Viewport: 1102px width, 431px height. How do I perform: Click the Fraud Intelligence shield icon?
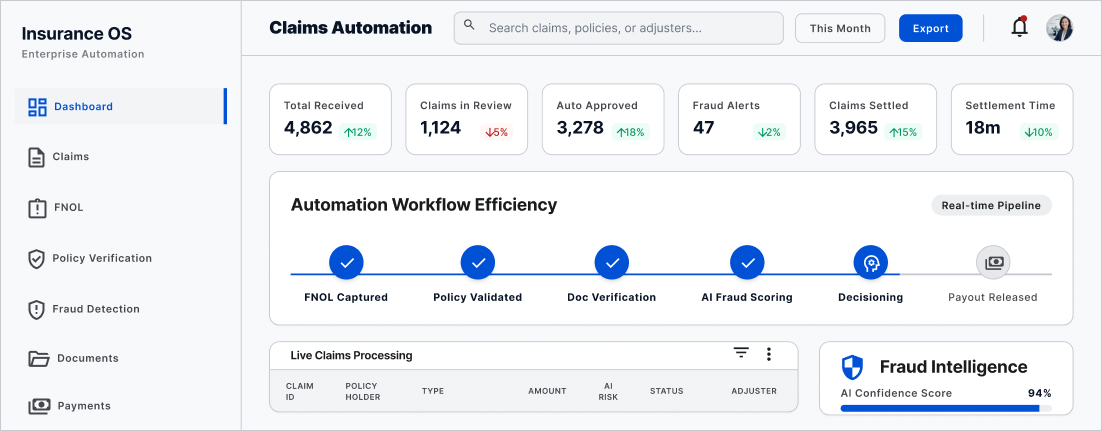point(852,368)
